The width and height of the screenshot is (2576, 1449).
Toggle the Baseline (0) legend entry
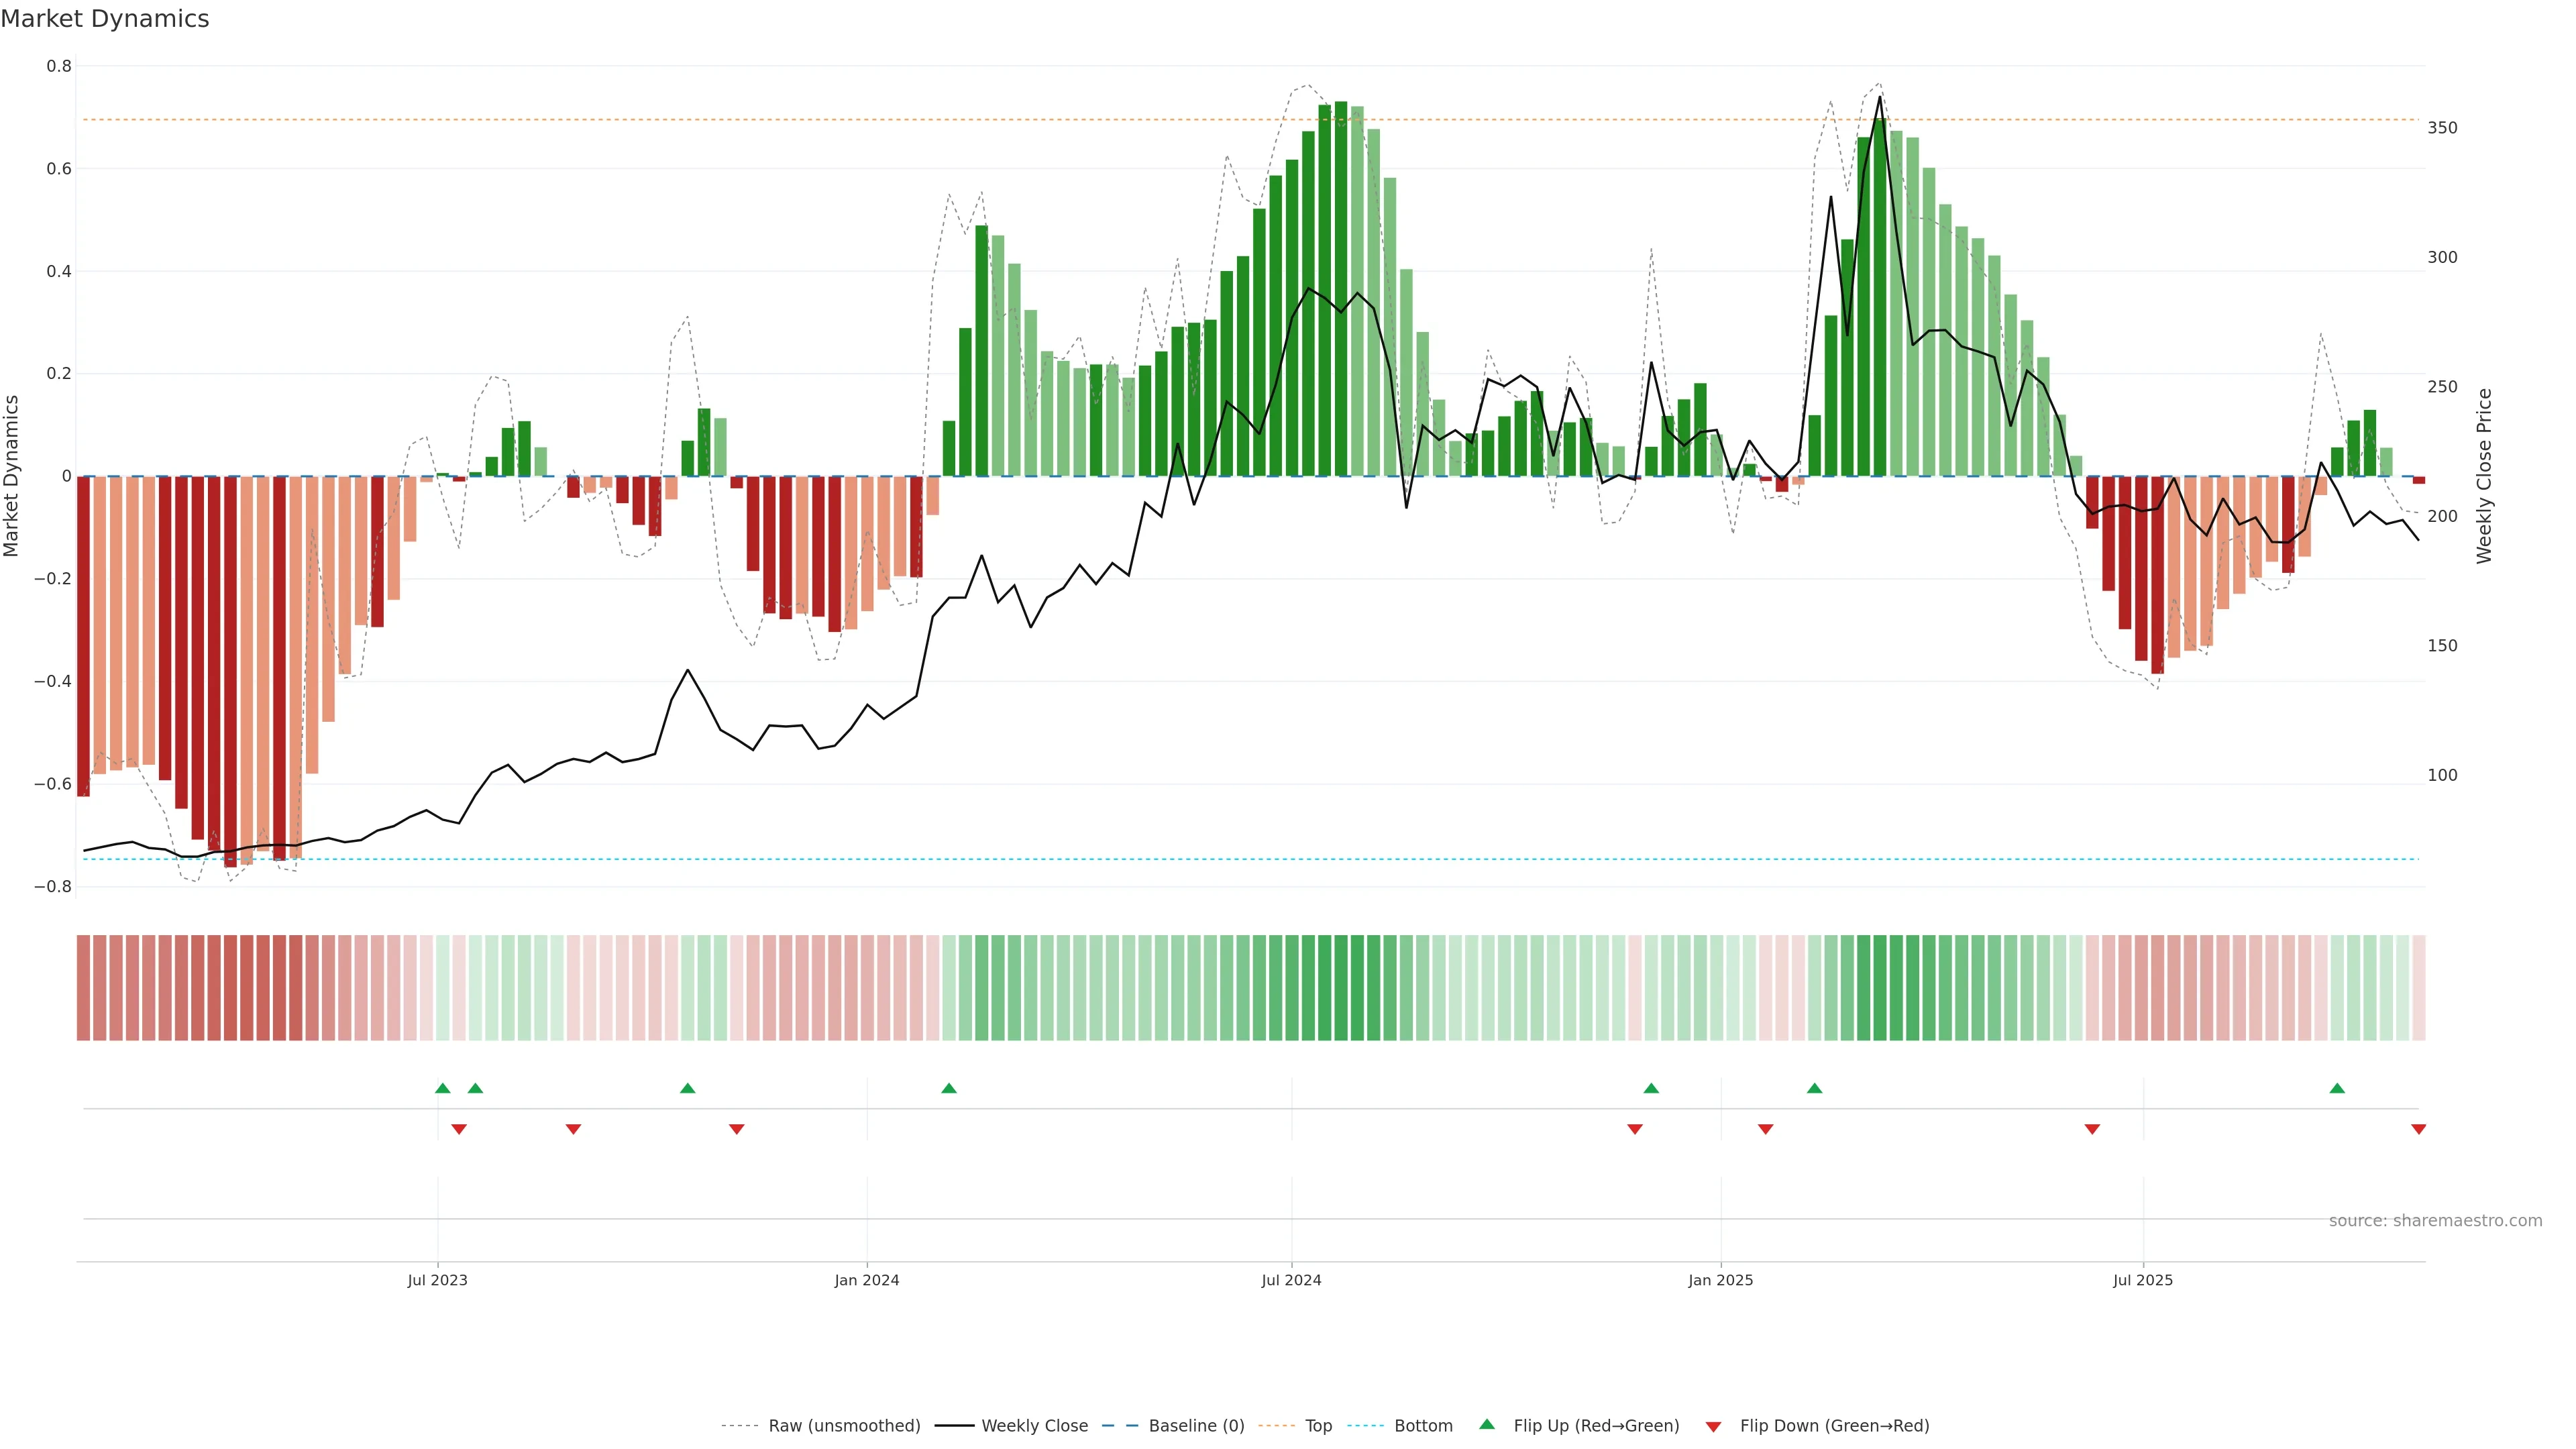tap(1196, 1426)
